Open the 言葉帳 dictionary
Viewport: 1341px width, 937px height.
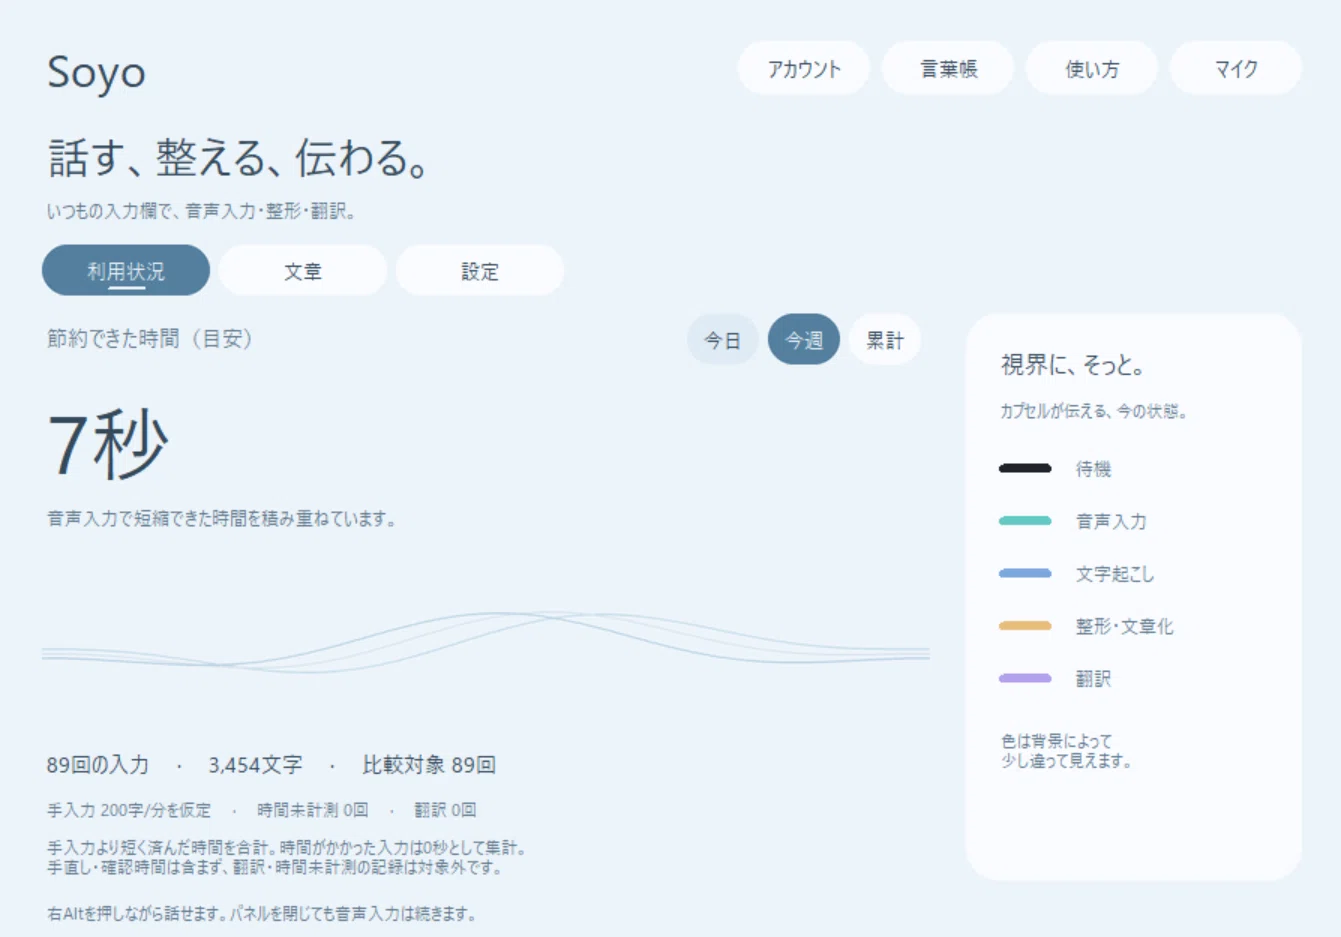948,69
